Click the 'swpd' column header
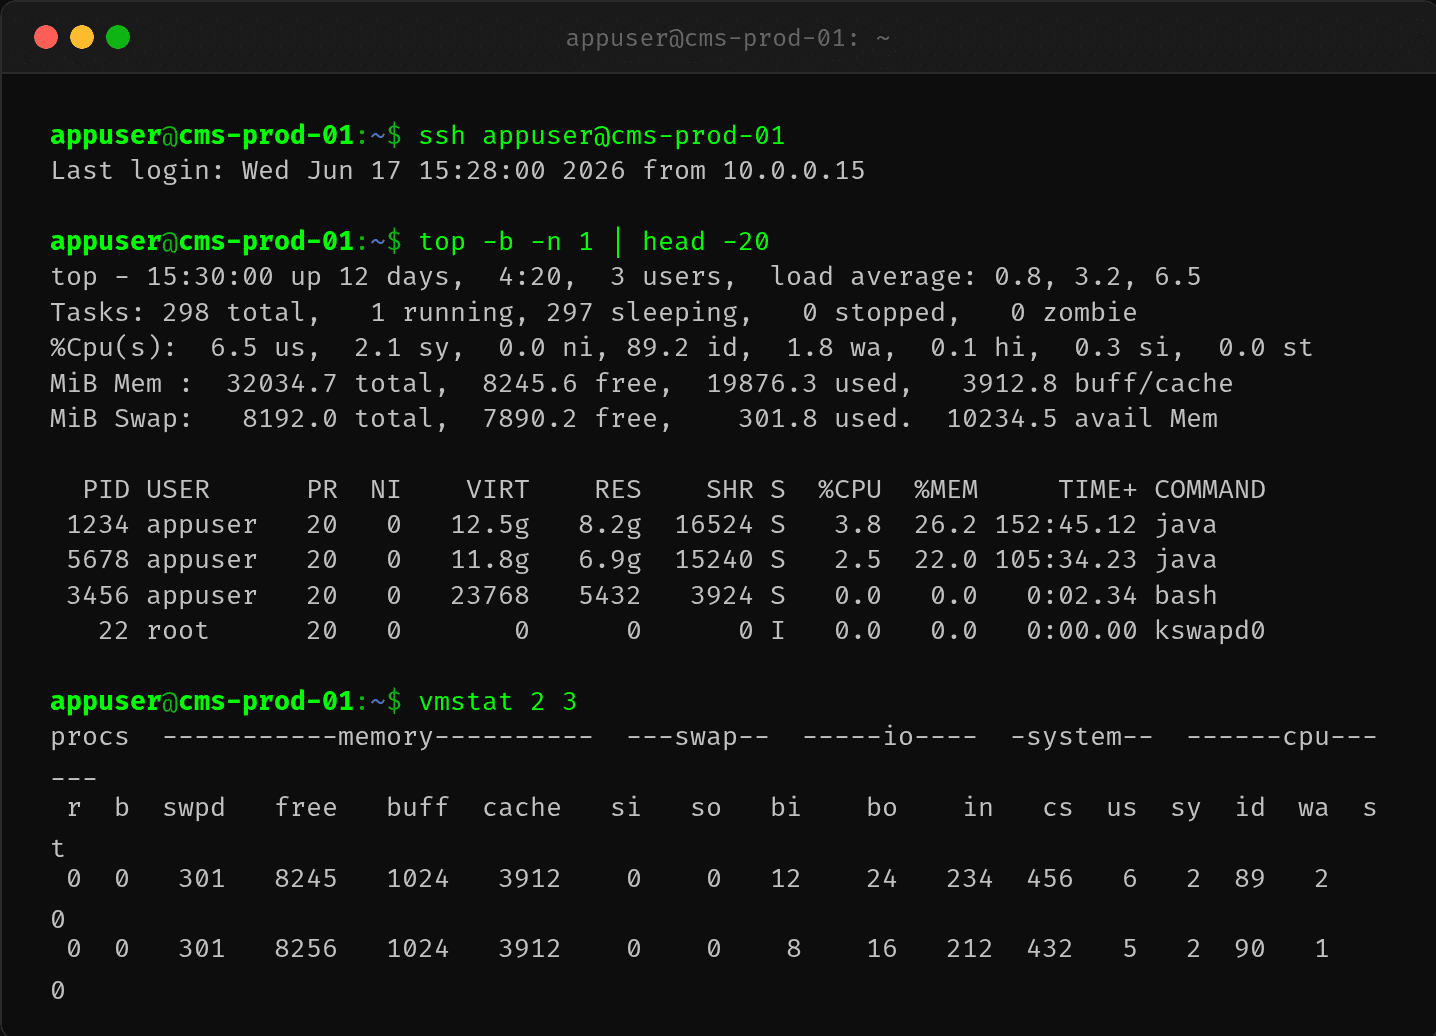1436x1036 pixels. 194,807
